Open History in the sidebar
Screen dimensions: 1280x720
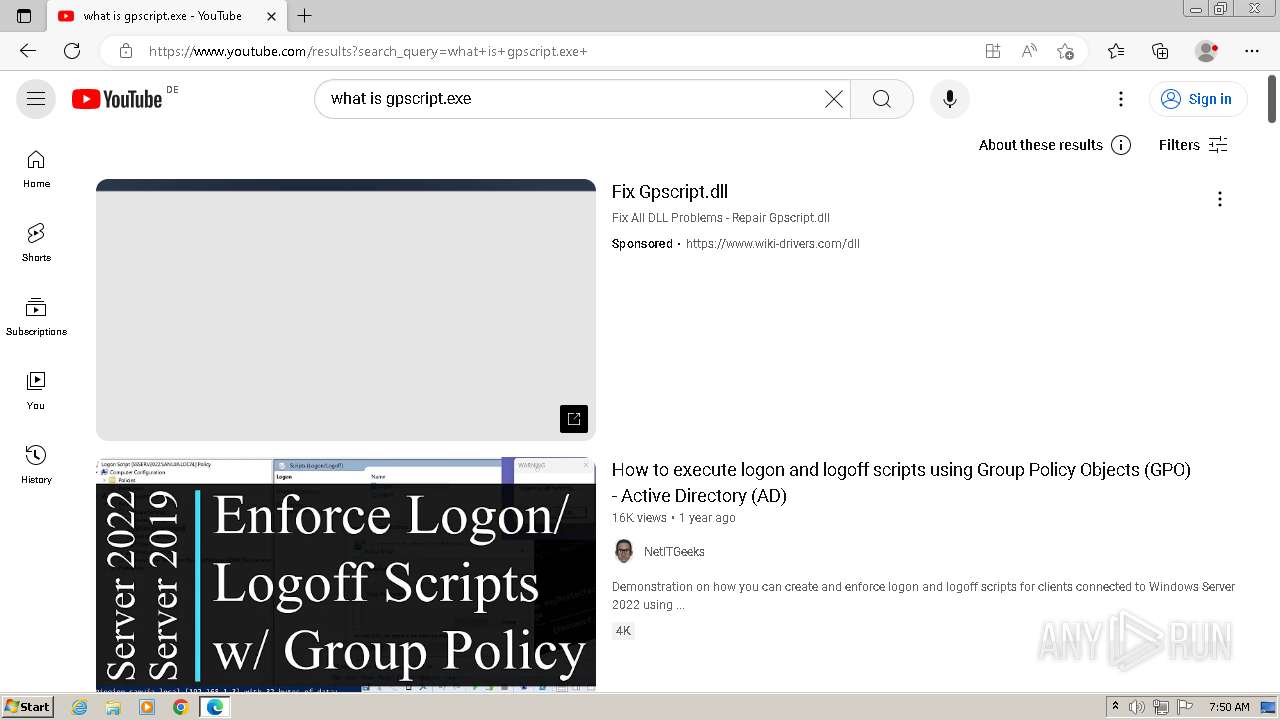tap(36, 465)
